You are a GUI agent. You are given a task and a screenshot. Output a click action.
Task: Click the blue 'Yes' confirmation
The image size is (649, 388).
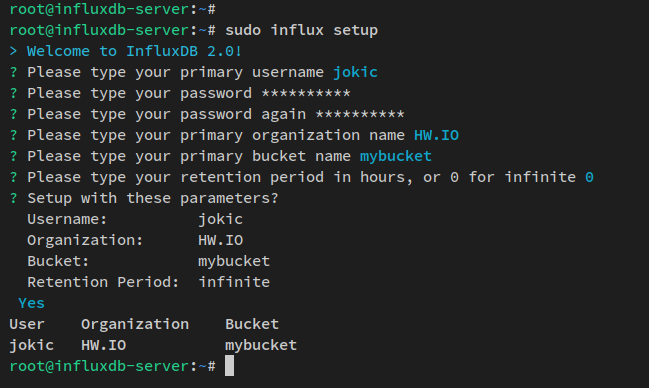point(31,303)
